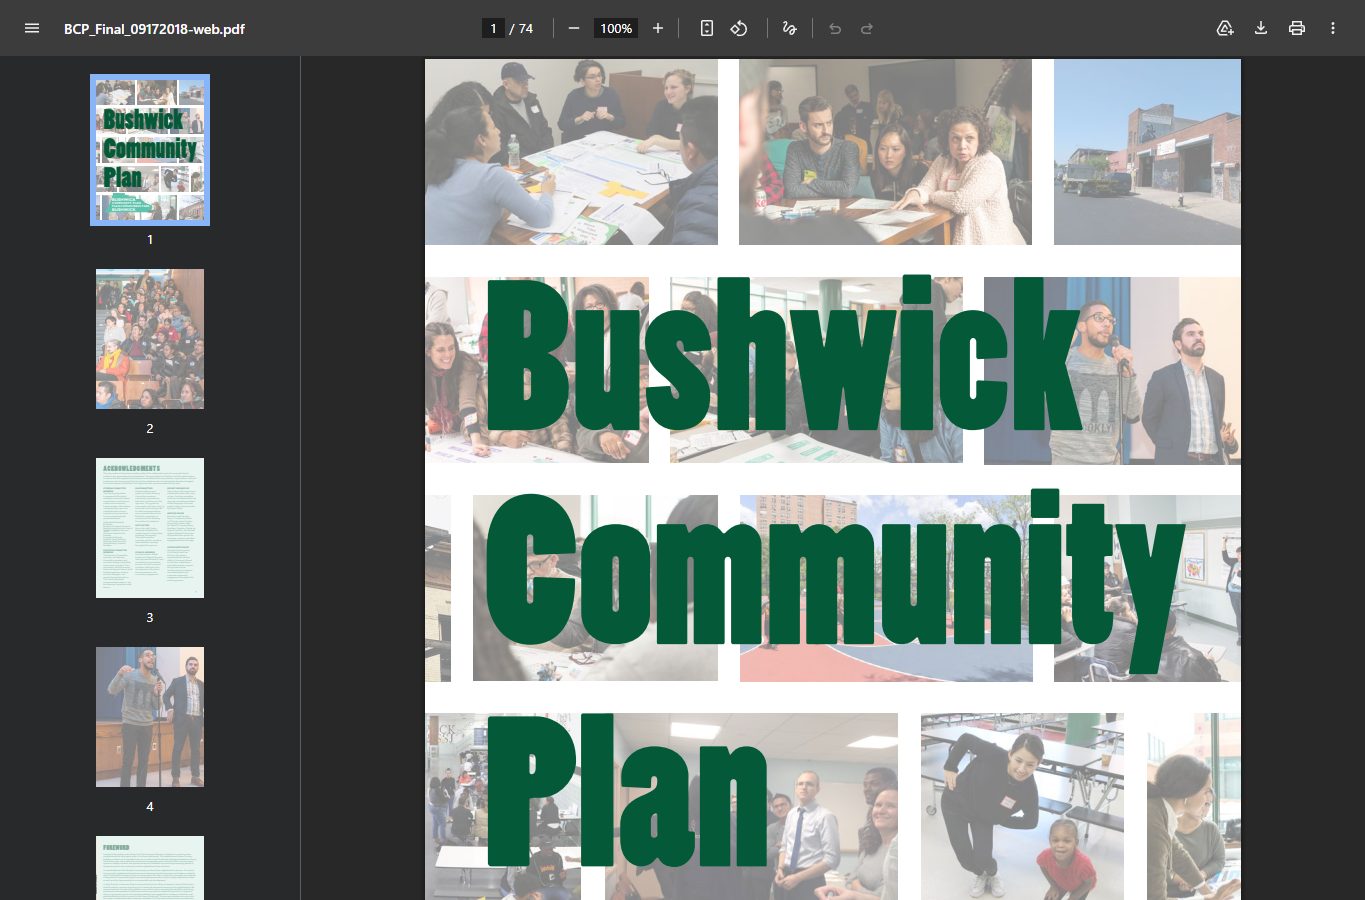Zoom in with the plus button
The height and width of the screenshot is (900, 1365).
click(658, 28)
